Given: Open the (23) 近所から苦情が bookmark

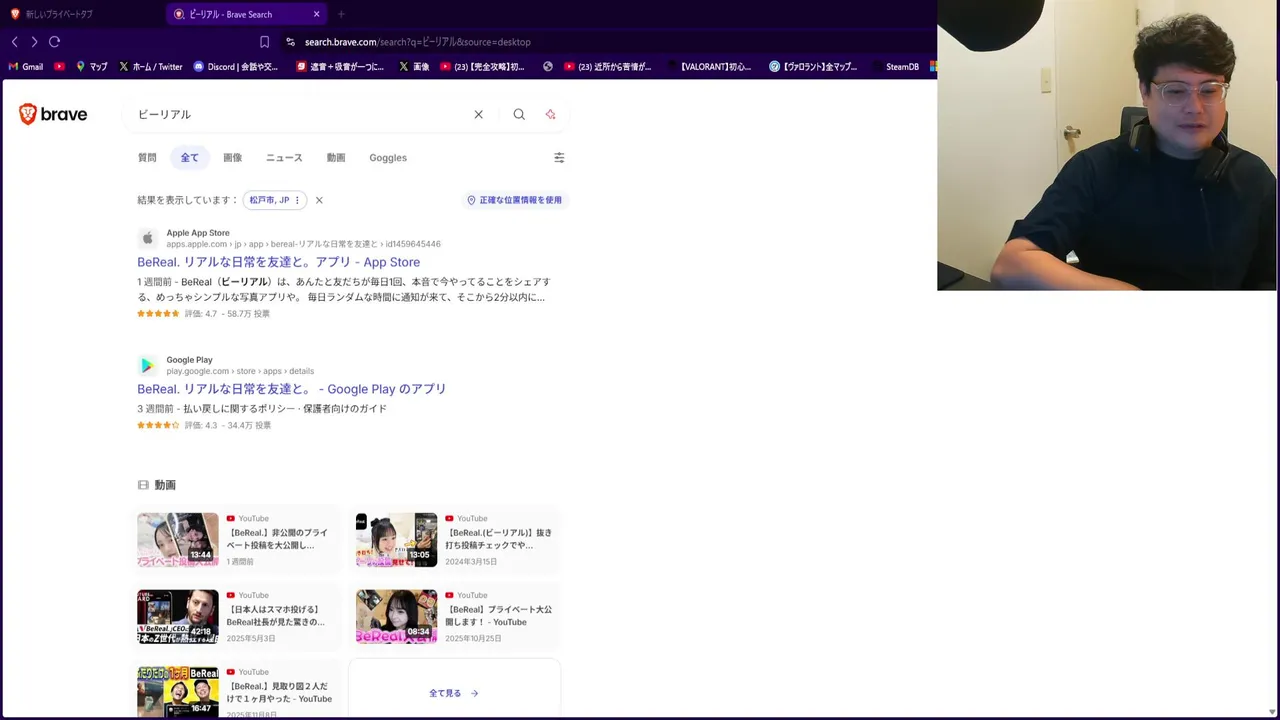Looking at the screenshot, I should (608, 67).
